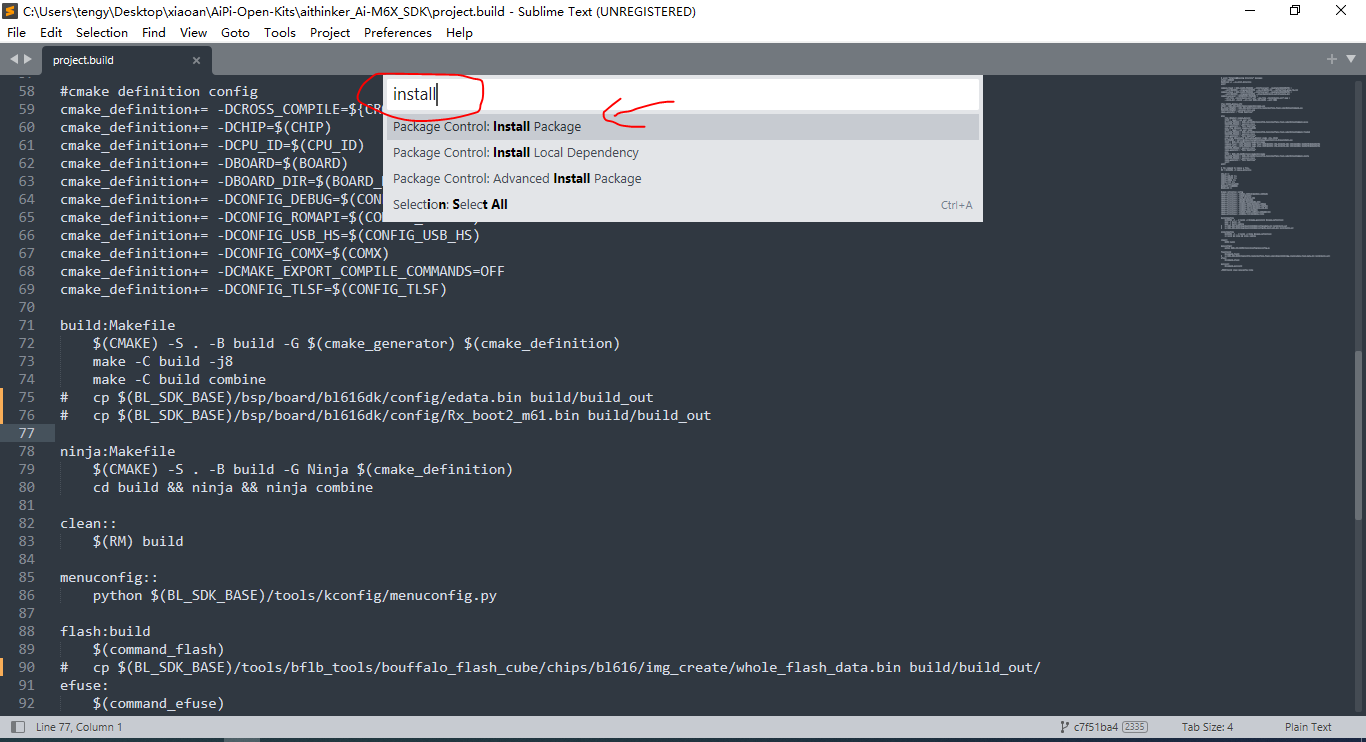Click the 2335 changes badge in status bar
The width and height of the screenshot is (1366, 742).
click(1136, 727)
